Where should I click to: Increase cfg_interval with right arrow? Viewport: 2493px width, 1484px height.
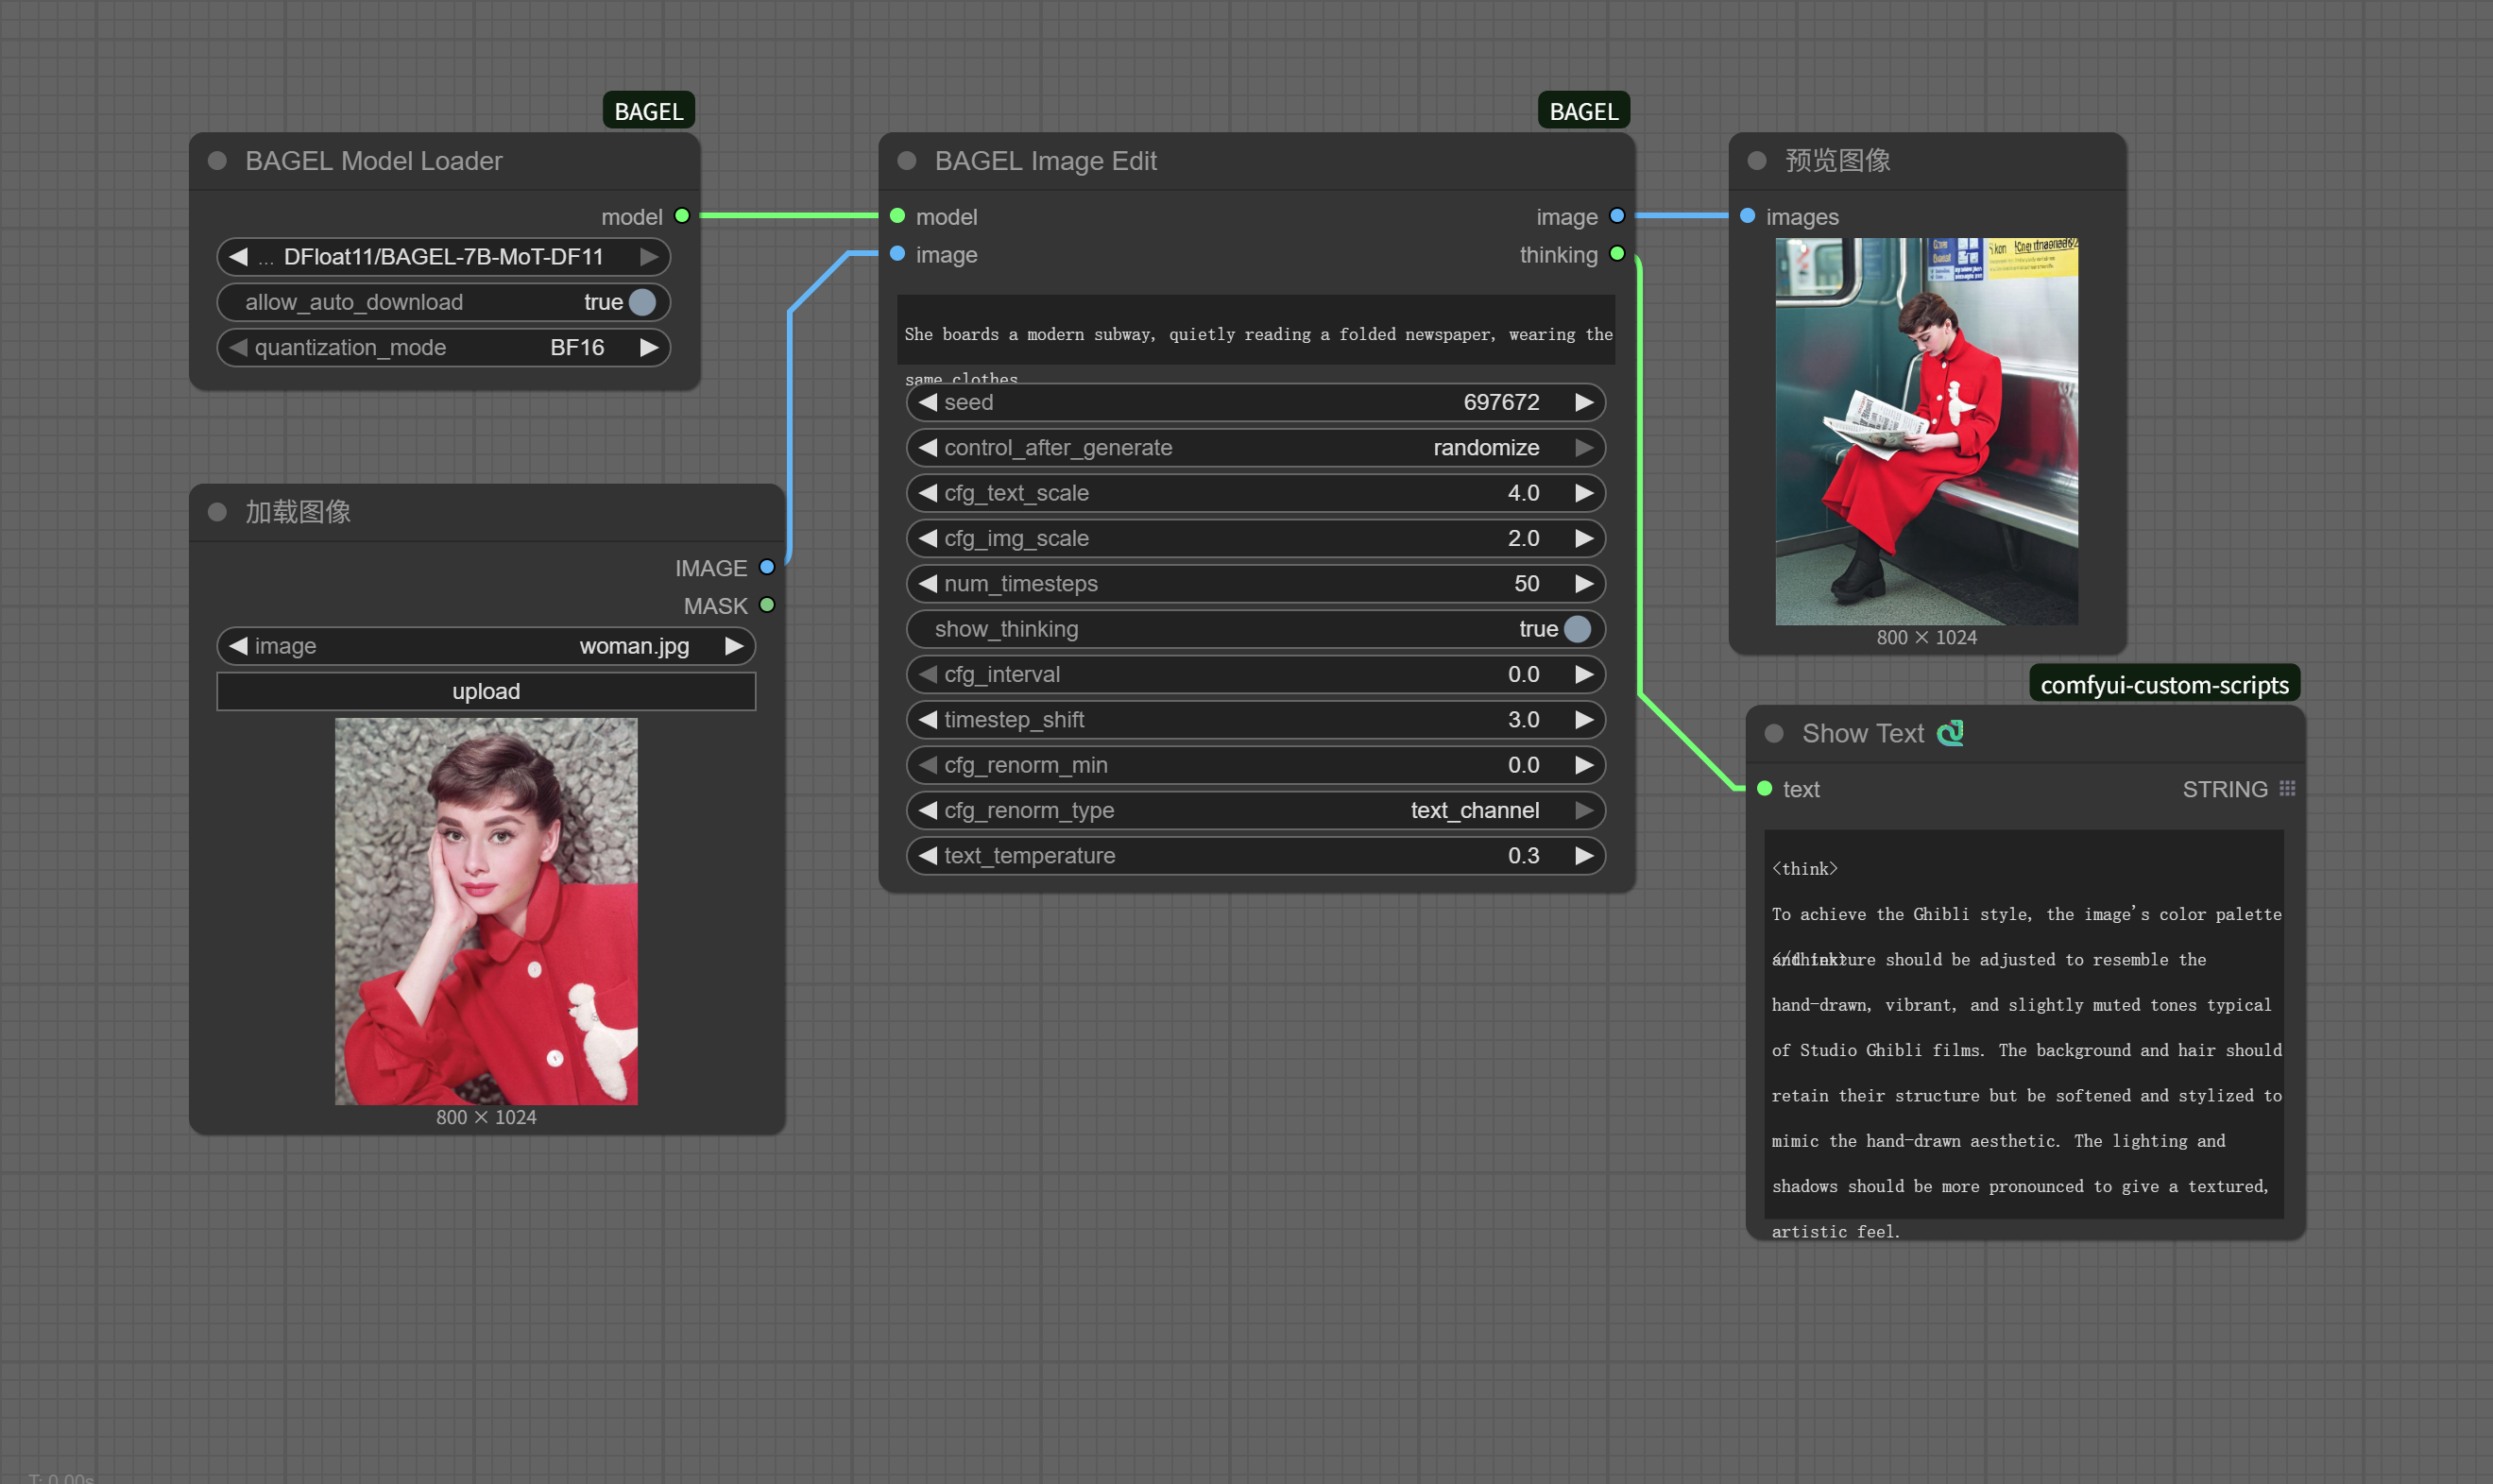(x=1584, y=674)
